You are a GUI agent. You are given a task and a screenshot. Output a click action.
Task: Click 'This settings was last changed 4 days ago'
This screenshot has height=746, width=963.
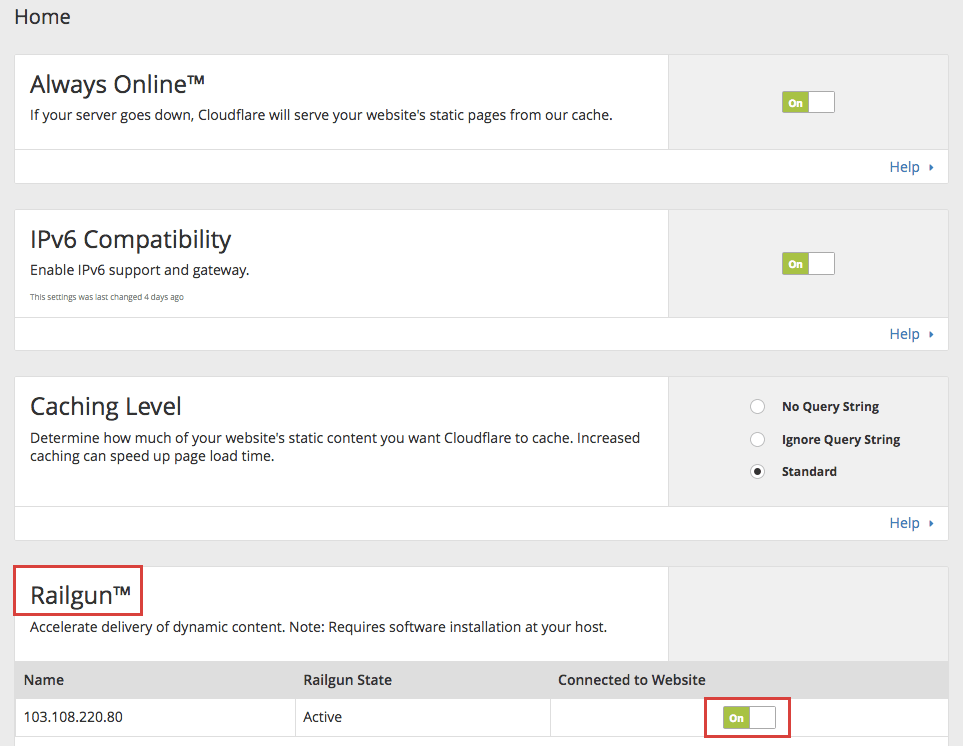pos(107,297)
